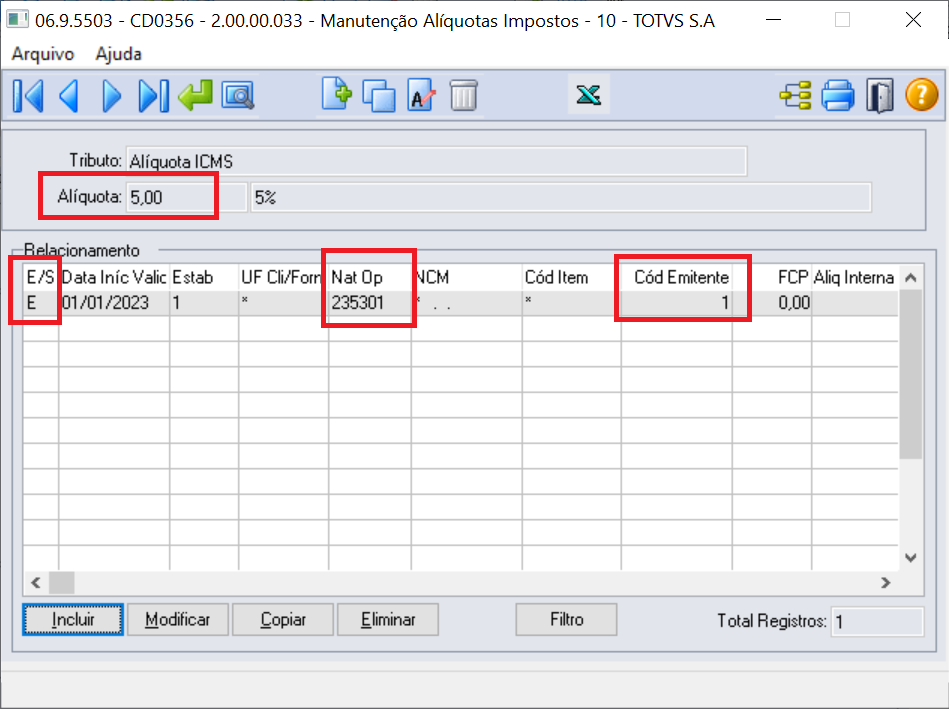Select the NCM column header
Screen dimensions: 949x709
[x=466, y=277]
